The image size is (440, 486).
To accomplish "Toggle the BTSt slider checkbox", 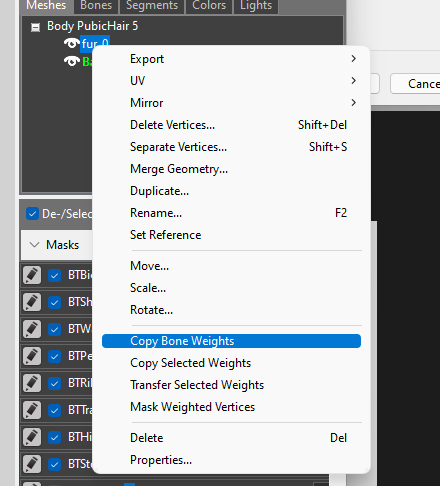I will (x=54, y=465).
